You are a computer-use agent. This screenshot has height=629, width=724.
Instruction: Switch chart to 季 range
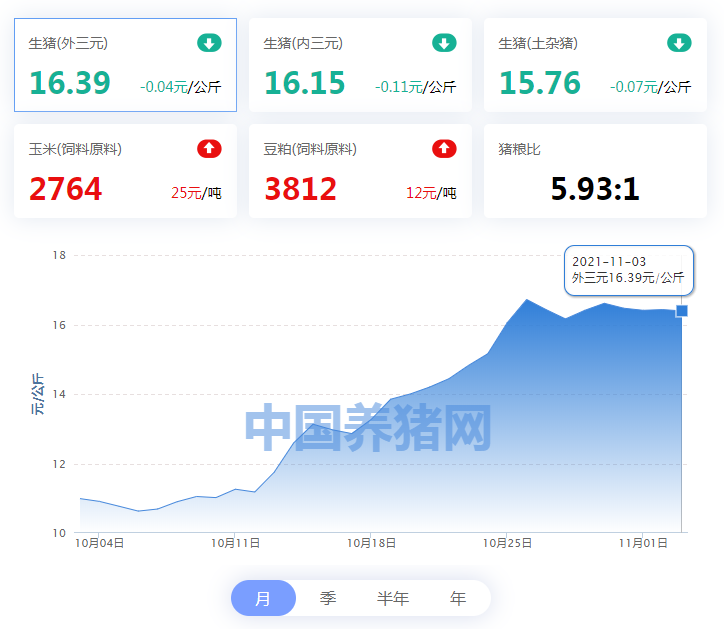point(328,598)
